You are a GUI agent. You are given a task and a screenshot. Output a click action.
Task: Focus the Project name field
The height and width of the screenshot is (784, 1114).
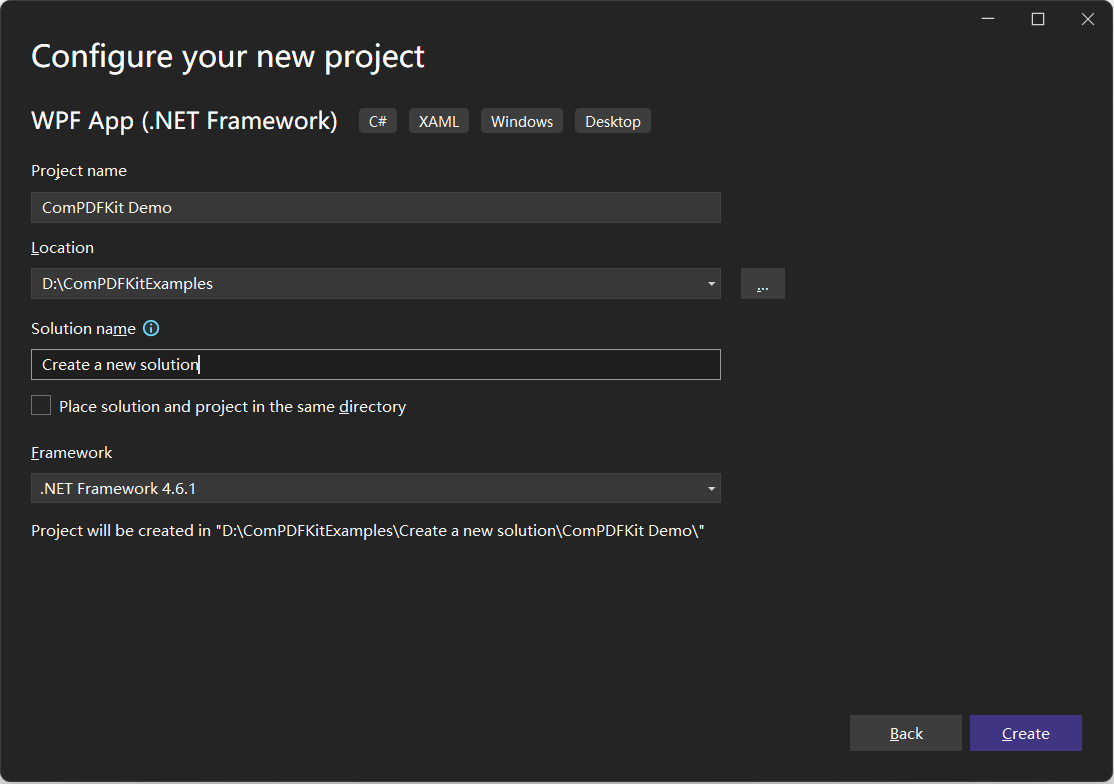[x=376, y=207]
